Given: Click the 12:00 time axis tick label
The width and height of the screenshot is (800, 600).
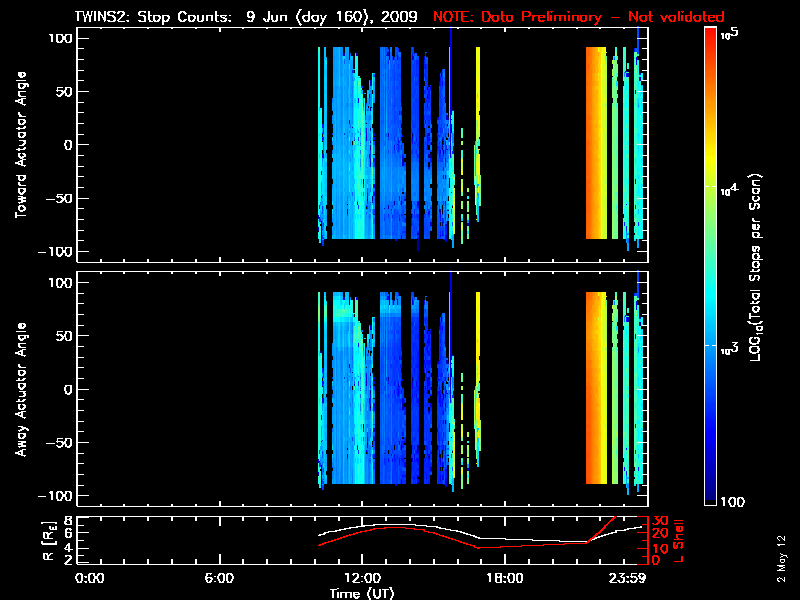Looking at the screenshot, I should point(362,578).
